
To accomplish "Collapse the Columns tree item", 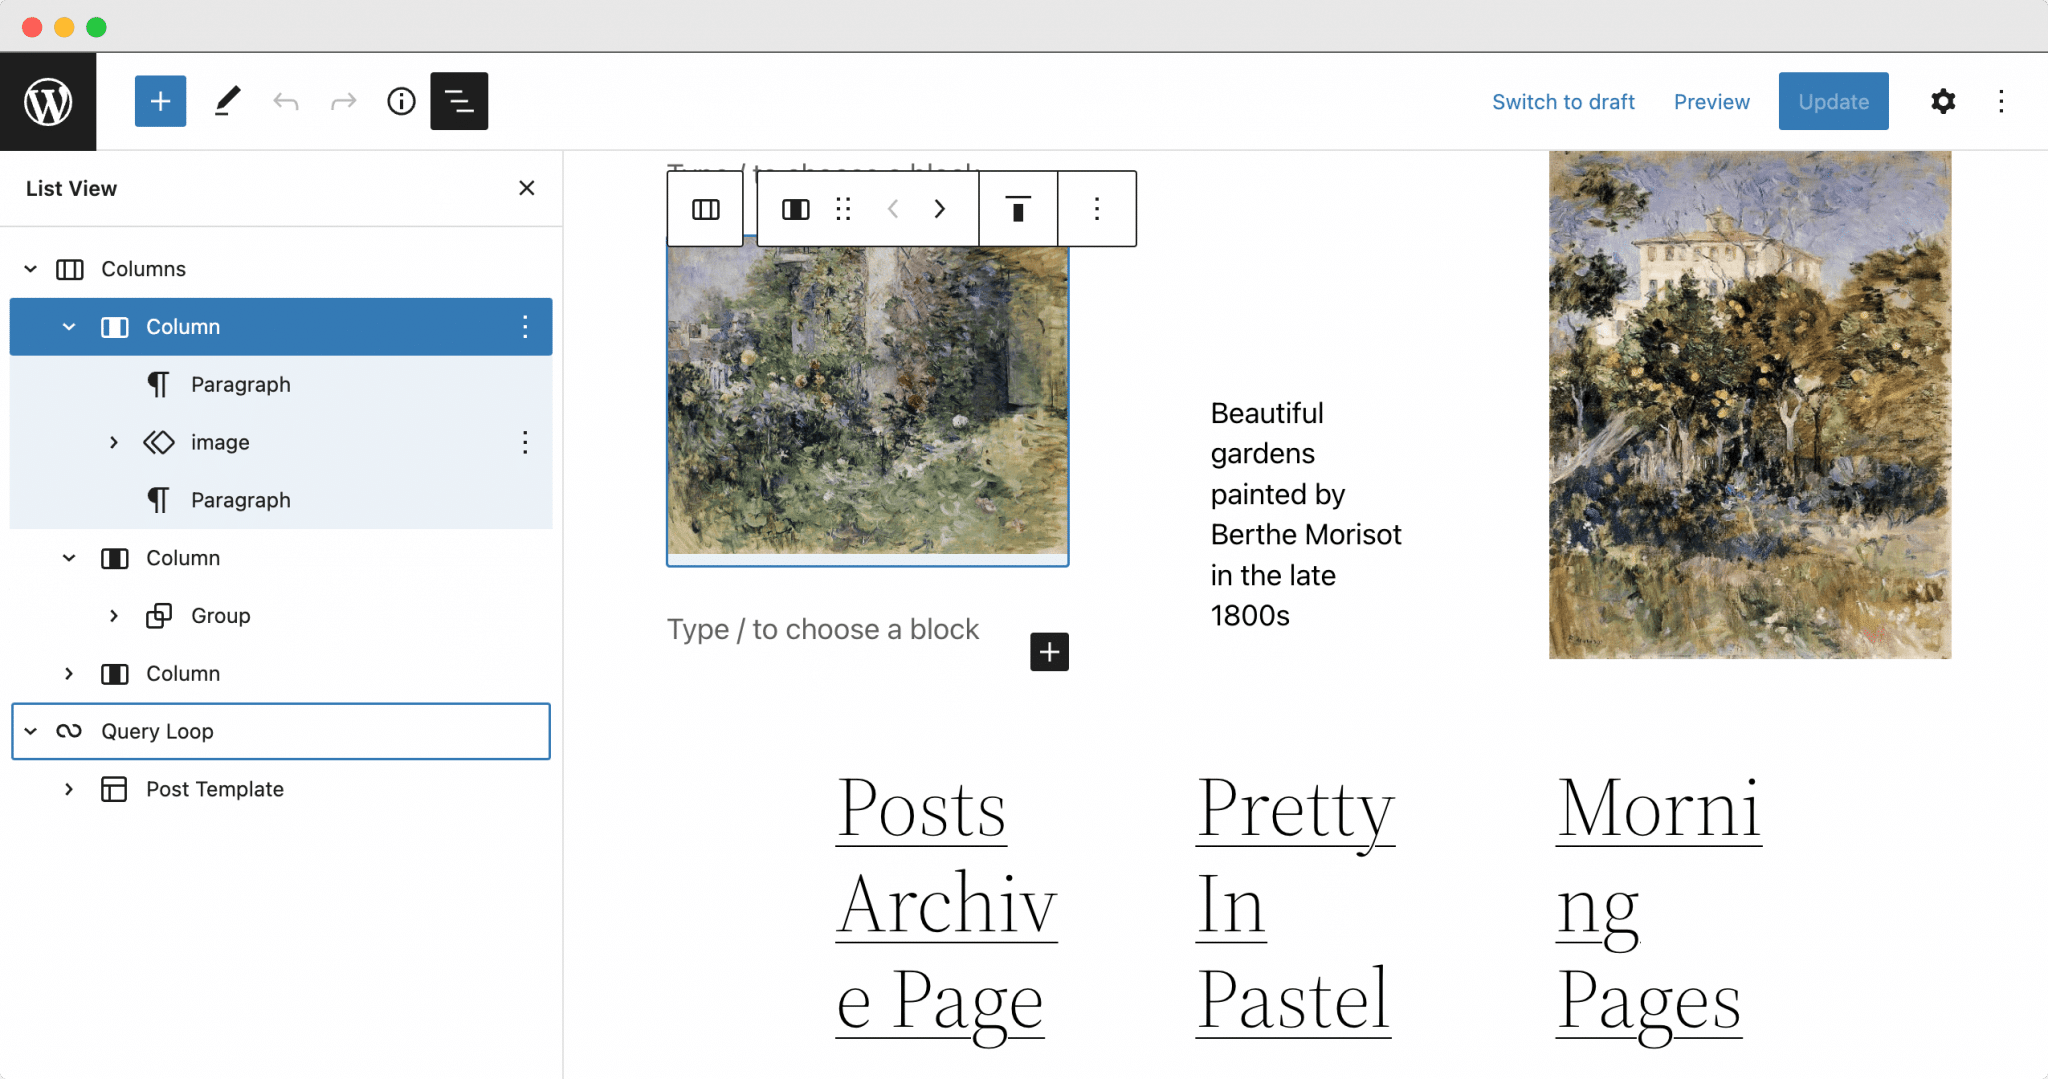I will coord(31,269).
